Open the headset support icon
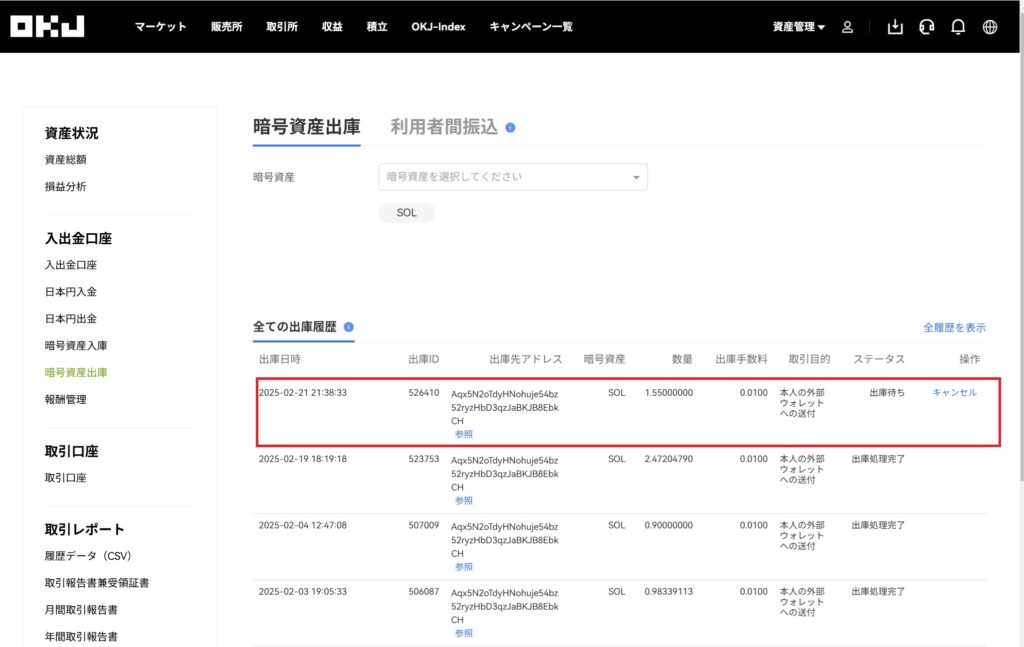 [x=926, y=27]
